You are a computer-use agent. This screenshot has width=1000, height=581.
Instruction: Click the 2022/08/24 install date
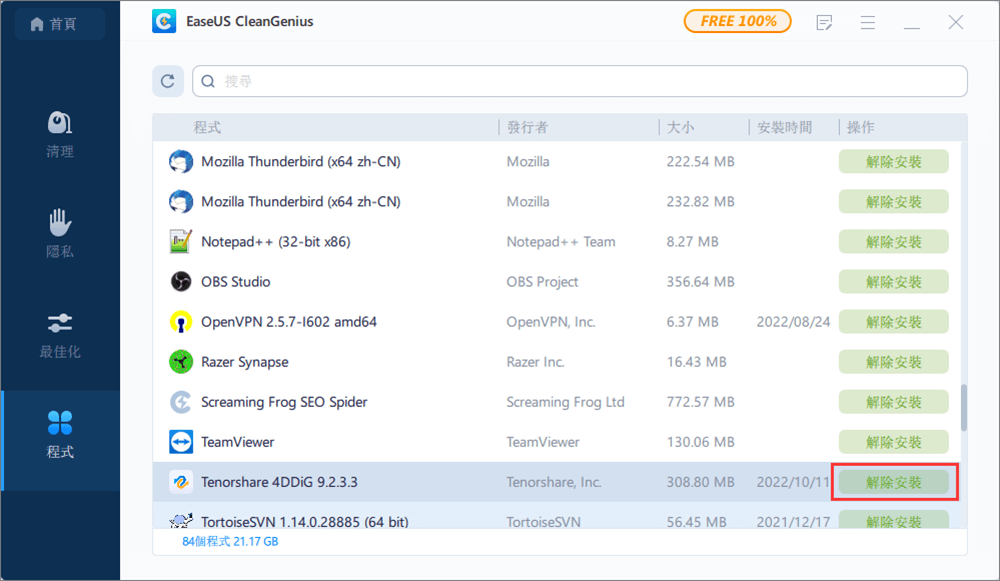(x=793, y=321)
